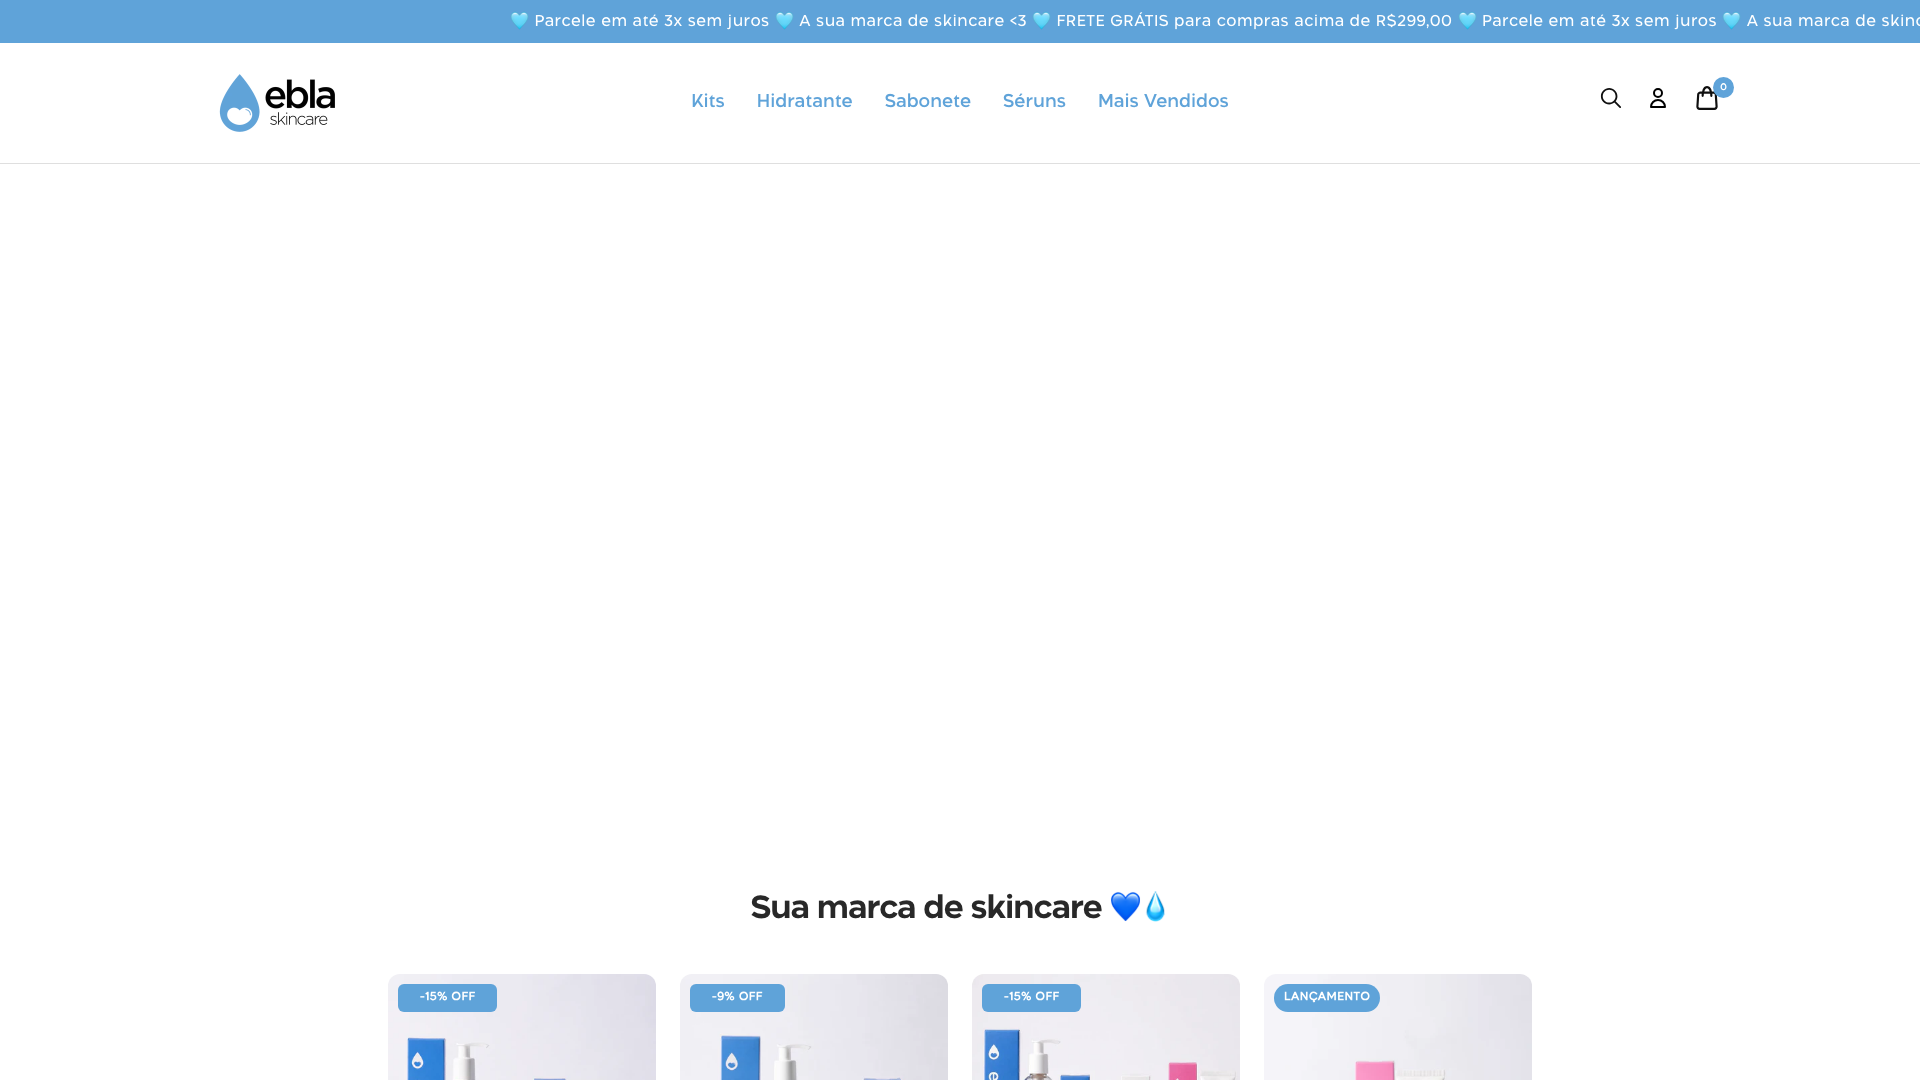Open the search magnifier icon
The image size is (1920, 1080).
tap(1610, 98)
